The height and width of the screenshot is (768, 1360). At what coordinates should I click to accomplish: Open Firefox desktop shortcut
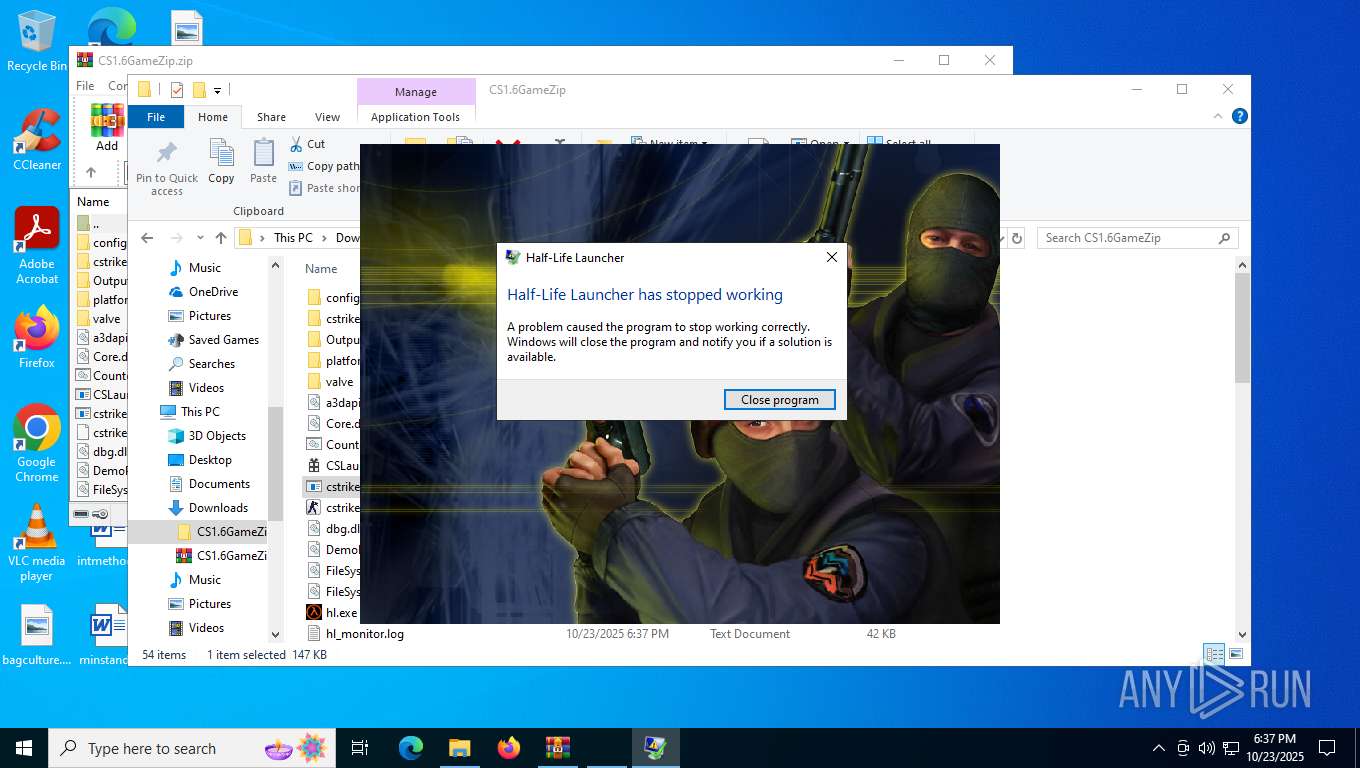[x=37, y=338]
